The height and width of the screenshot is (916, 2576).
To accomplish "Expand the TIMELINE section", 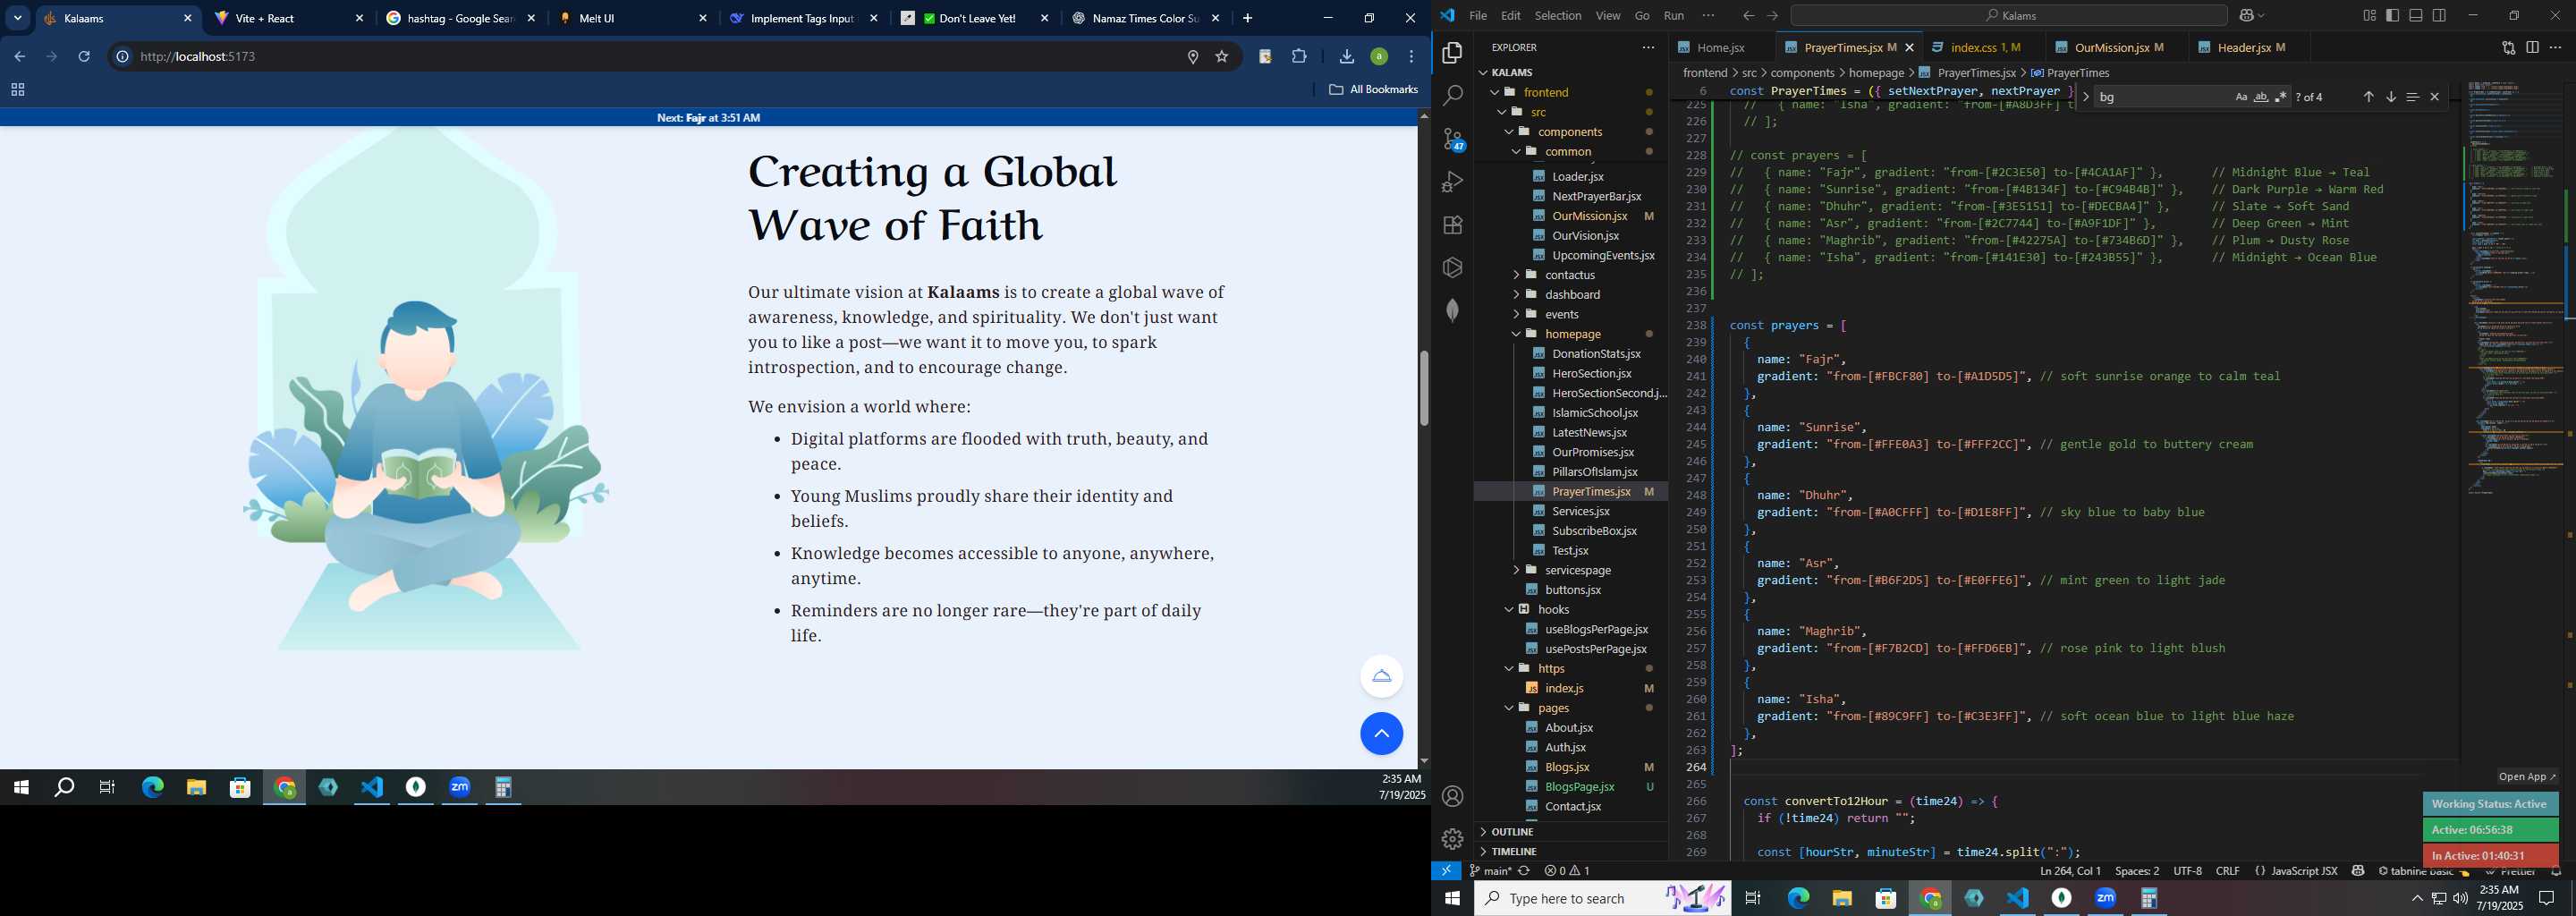I will [x=1513, y=852].
